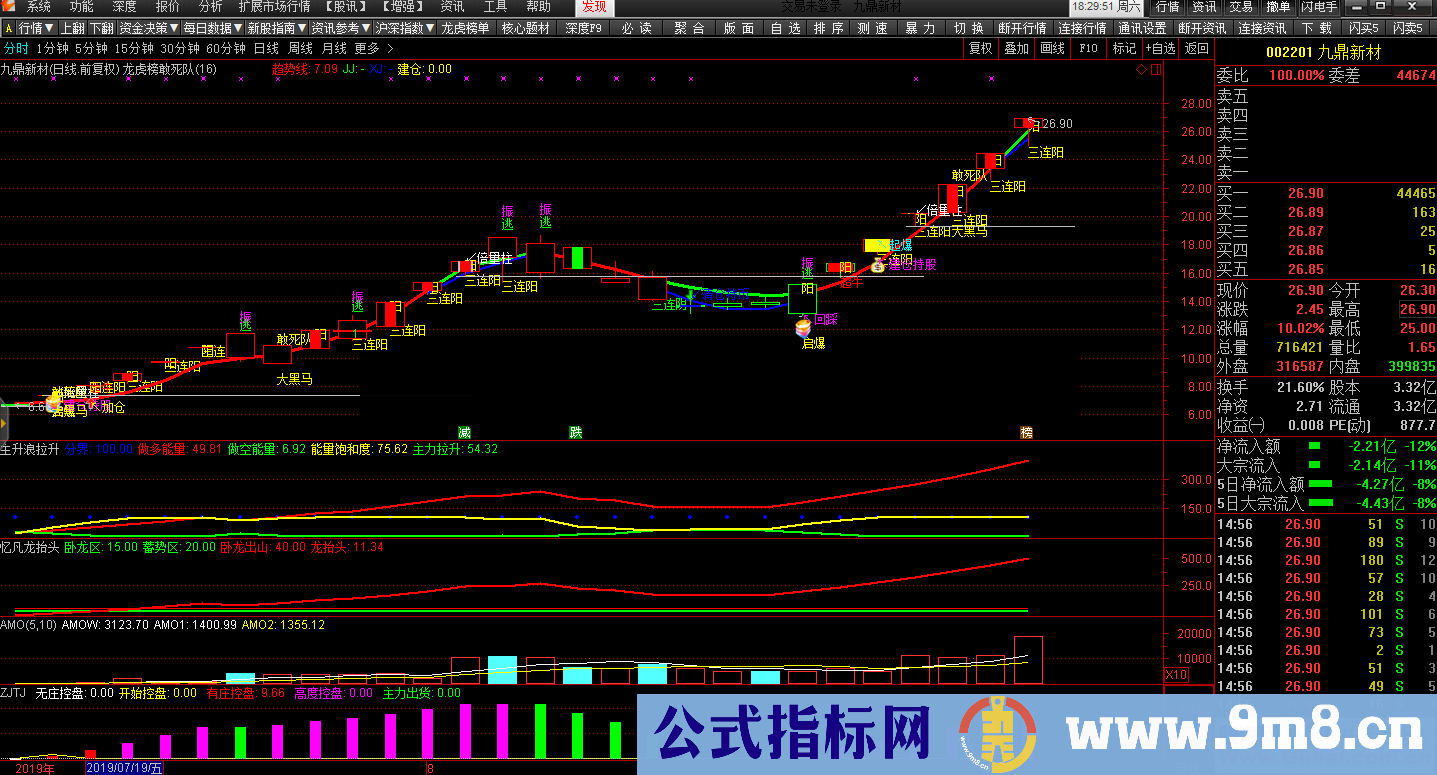Click the 闪电手 button in title bar
Image resolution: width=1437 pixels, height=775 pixels.
(x=1319, y=7)
